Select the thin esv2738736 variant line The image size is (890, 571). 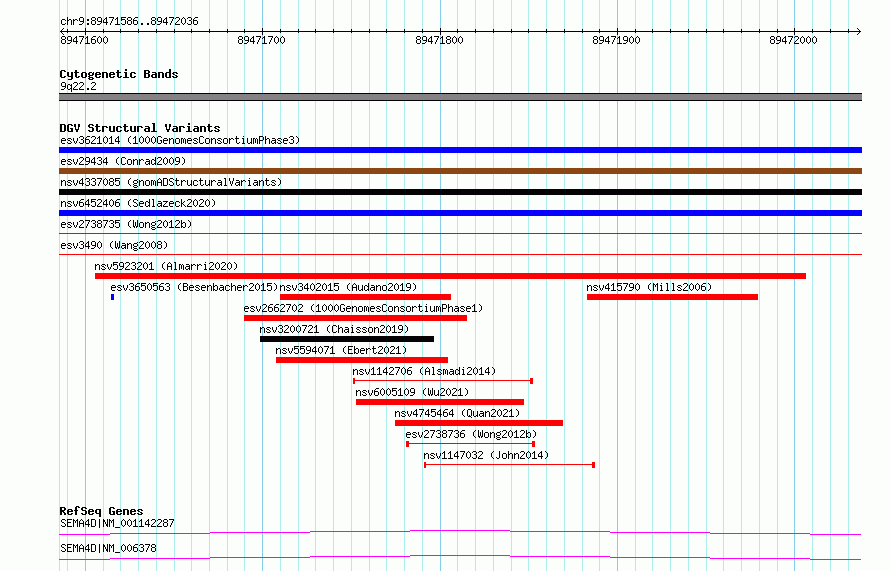[x=471, y=444]
